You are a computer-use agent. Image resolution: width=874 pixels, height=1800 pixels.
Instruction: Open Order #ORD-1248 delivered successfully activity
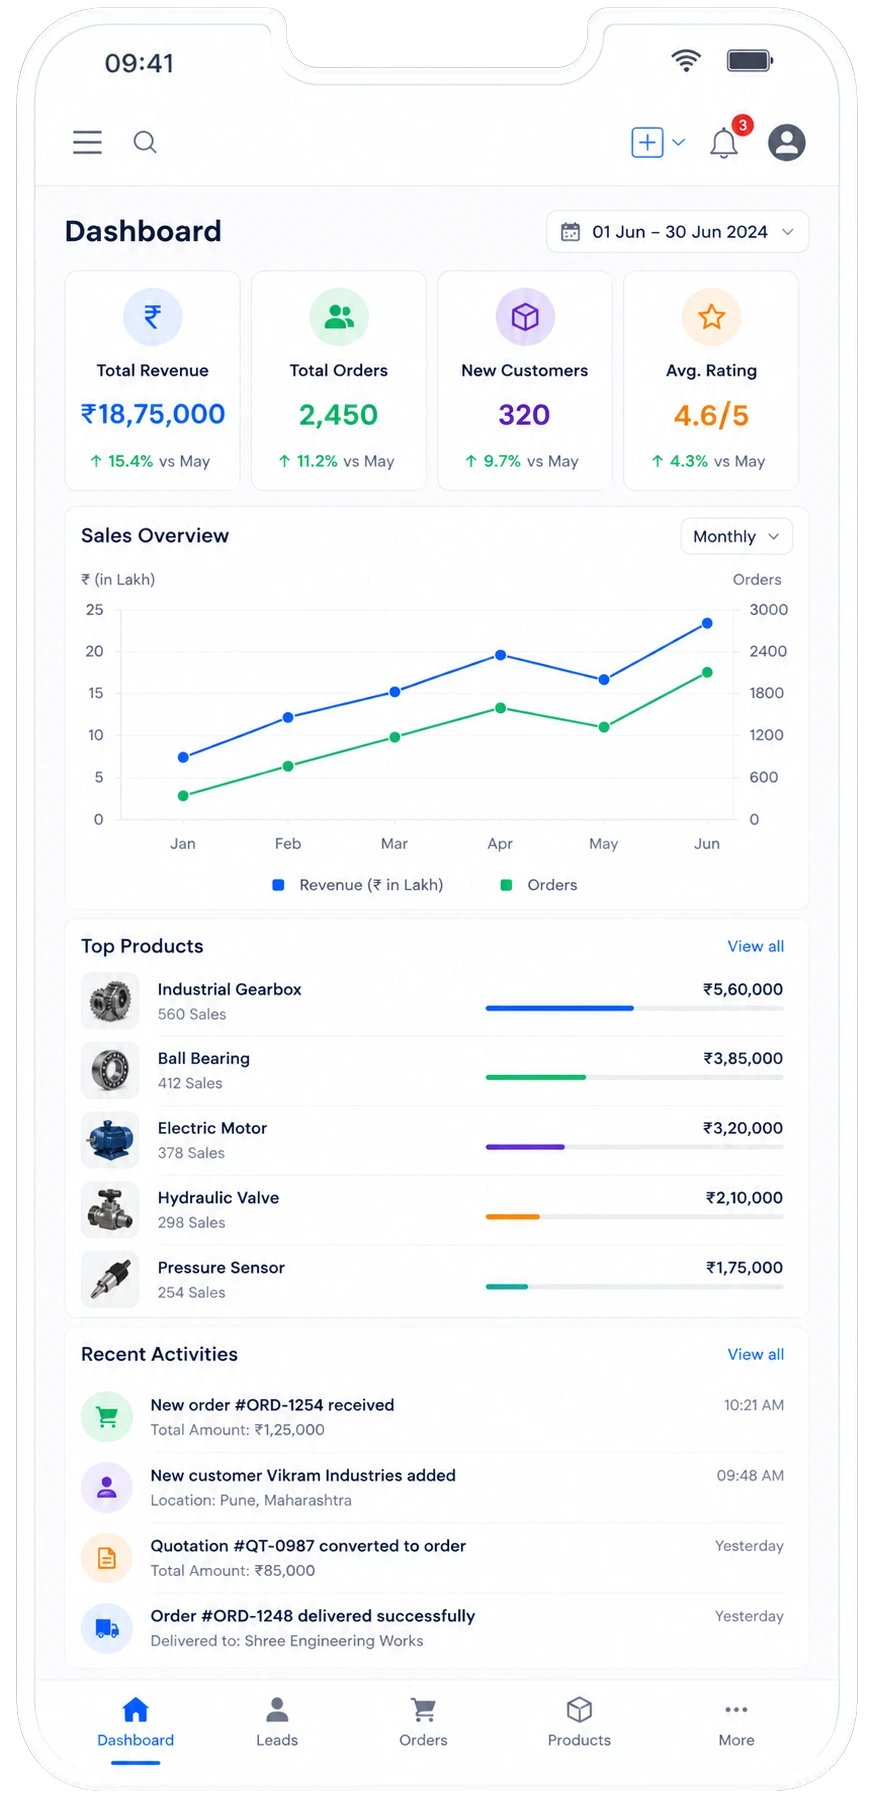(x=432, y=1628)
